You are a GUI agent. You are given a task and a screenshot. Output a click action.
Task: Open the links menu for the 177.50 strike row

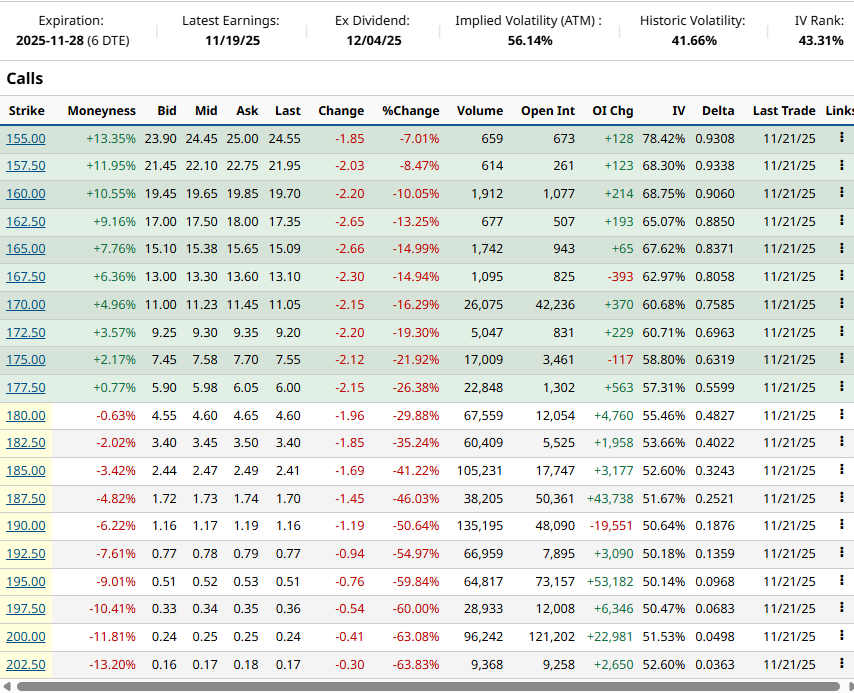(841, 386)
